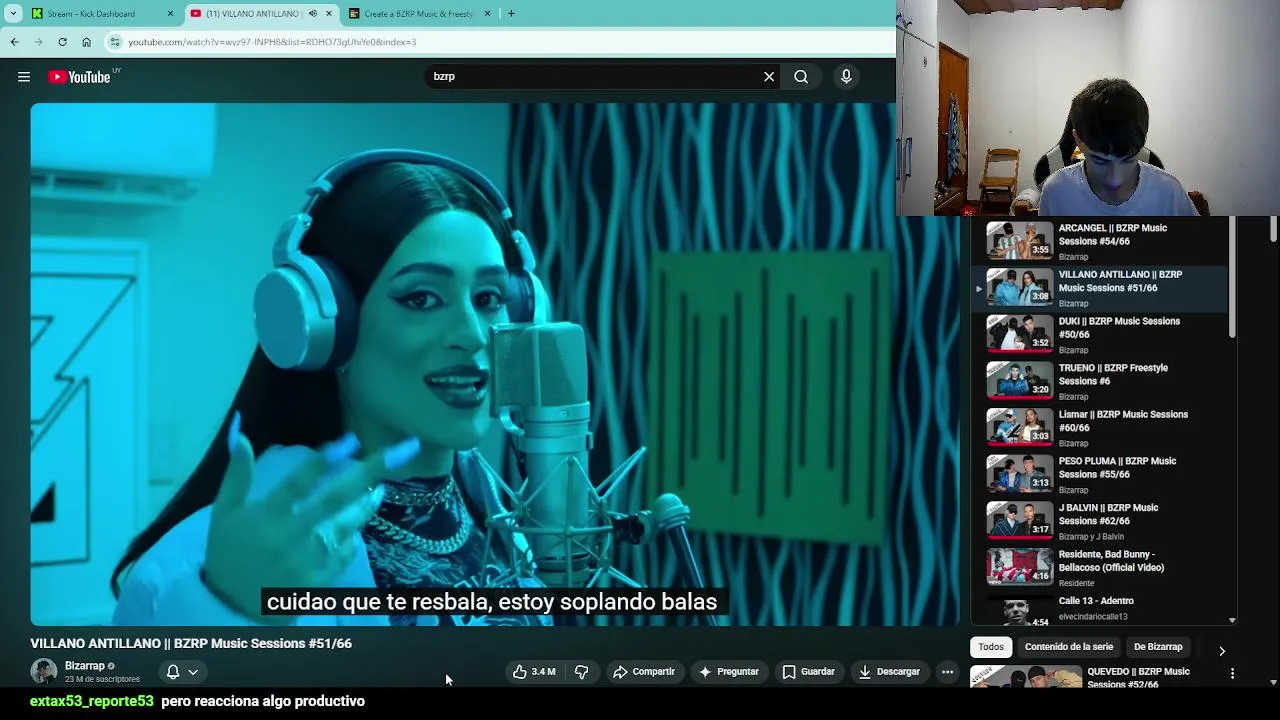Mute the VILLANO ANTILLANO tab audio
Viewport: 1280px width, 720px height.
312,14
